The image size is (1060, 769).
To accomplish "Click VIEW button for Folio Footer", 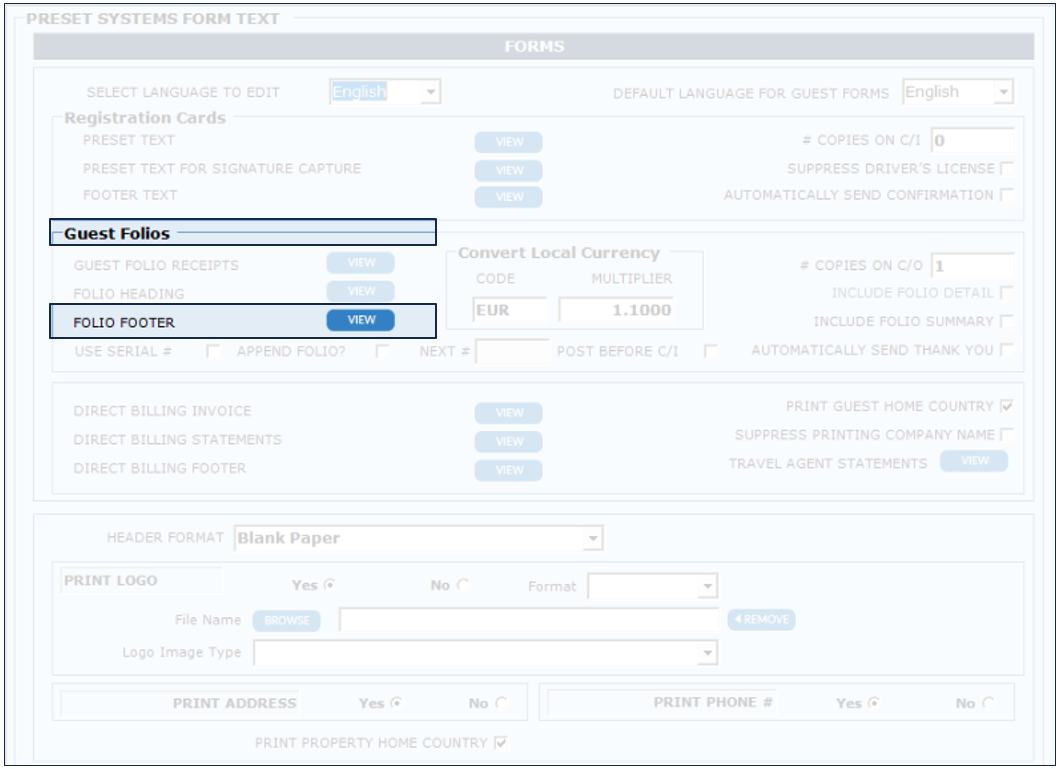I will 360,320.
